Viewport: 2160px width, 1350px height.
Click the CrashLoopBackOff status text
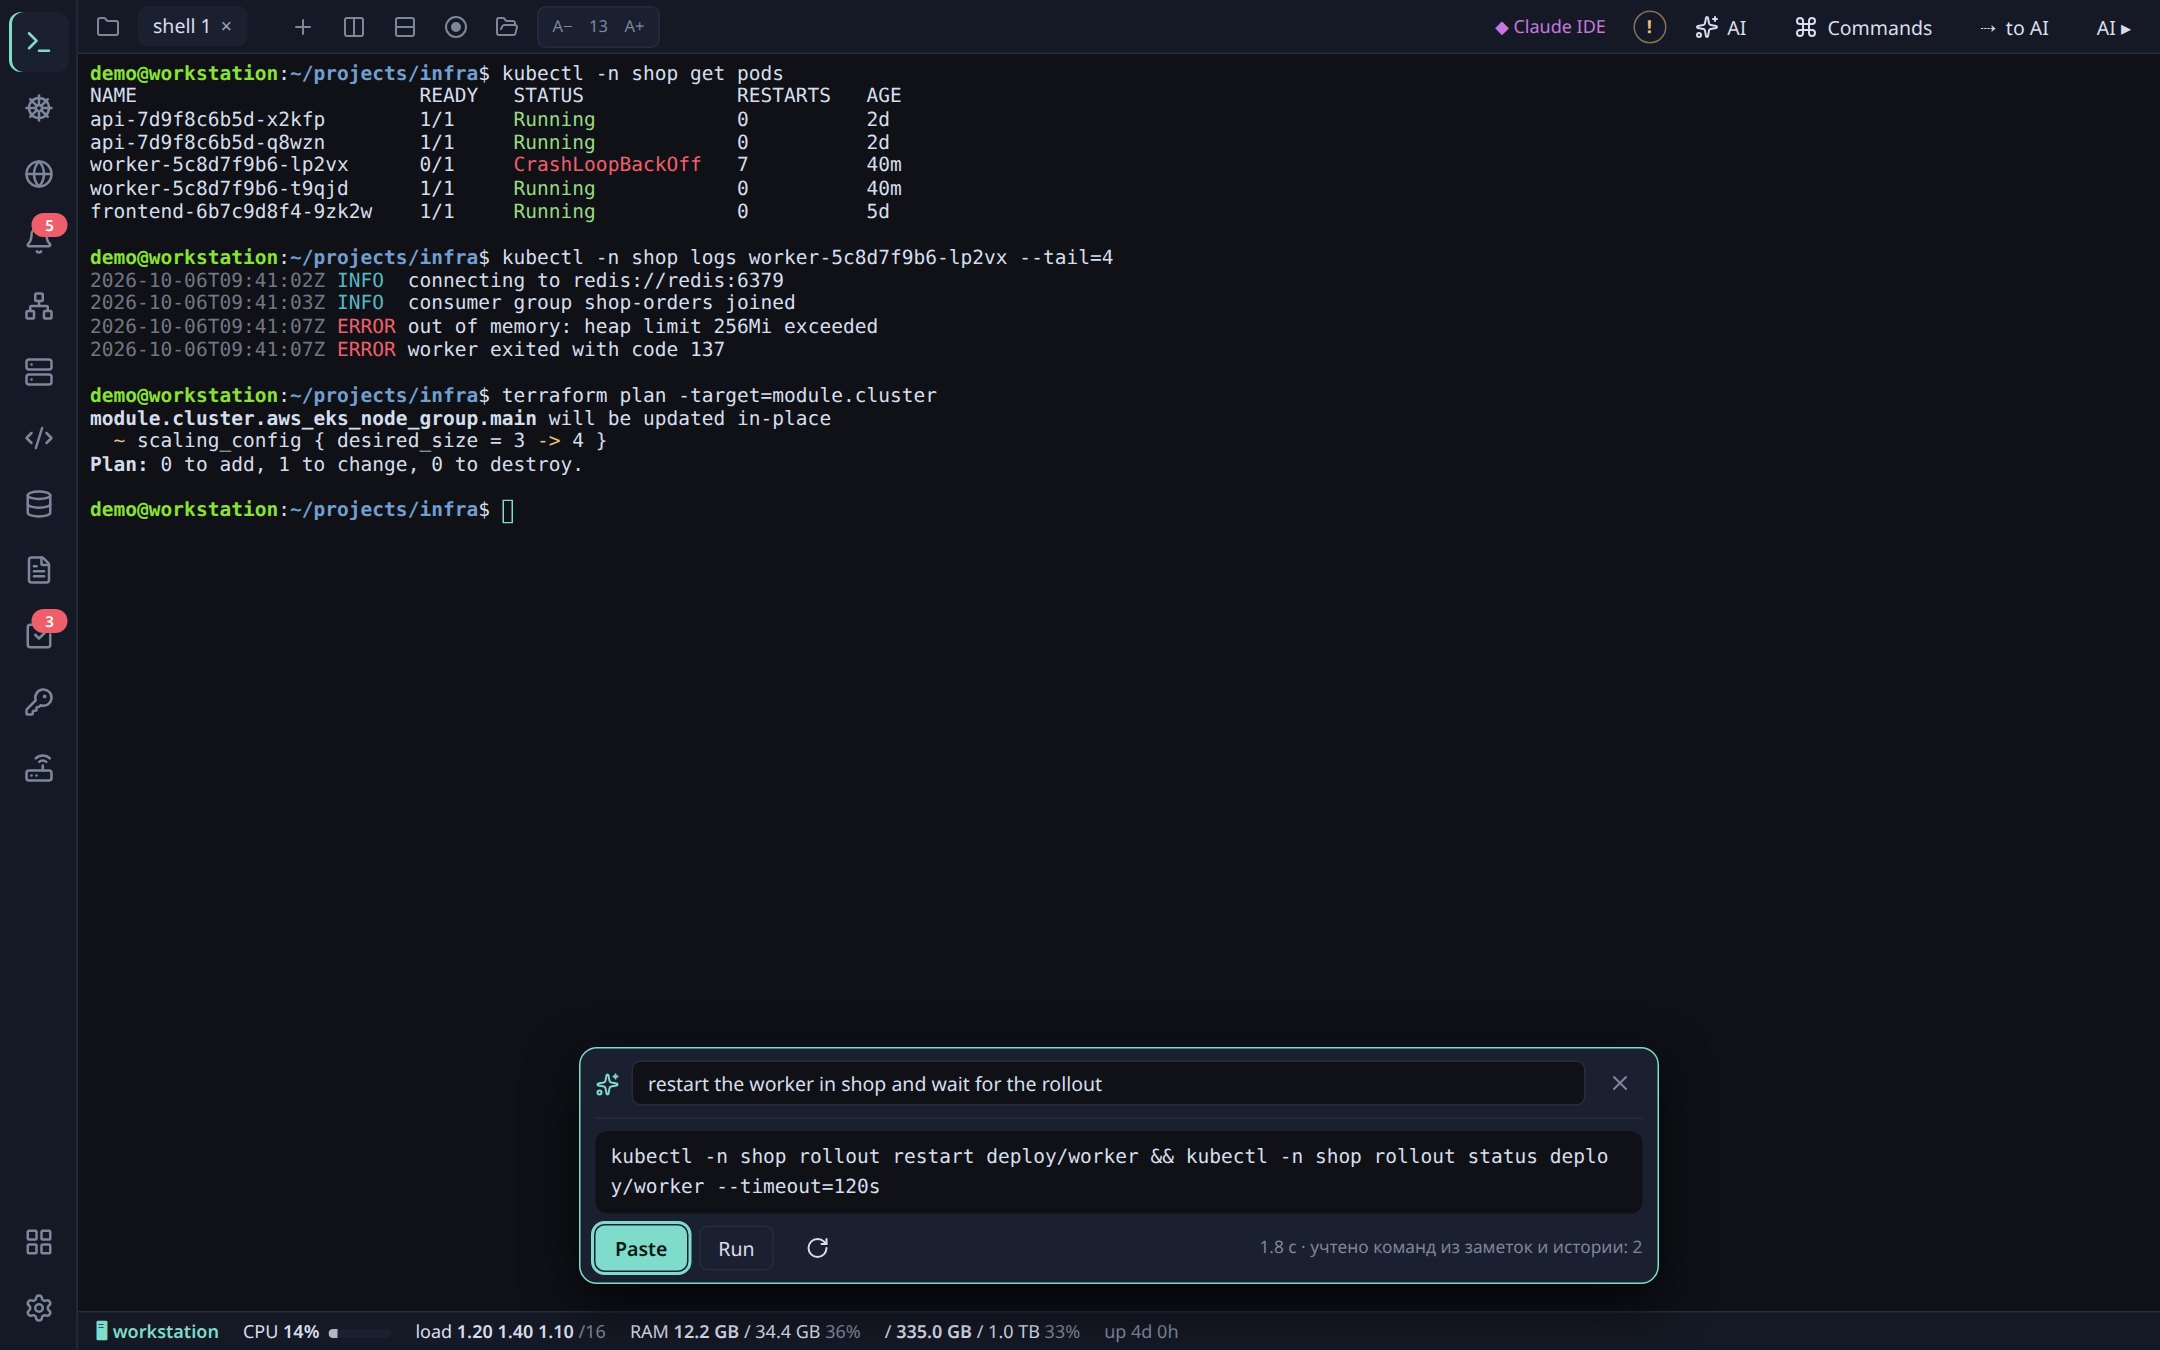coord(607,164)
